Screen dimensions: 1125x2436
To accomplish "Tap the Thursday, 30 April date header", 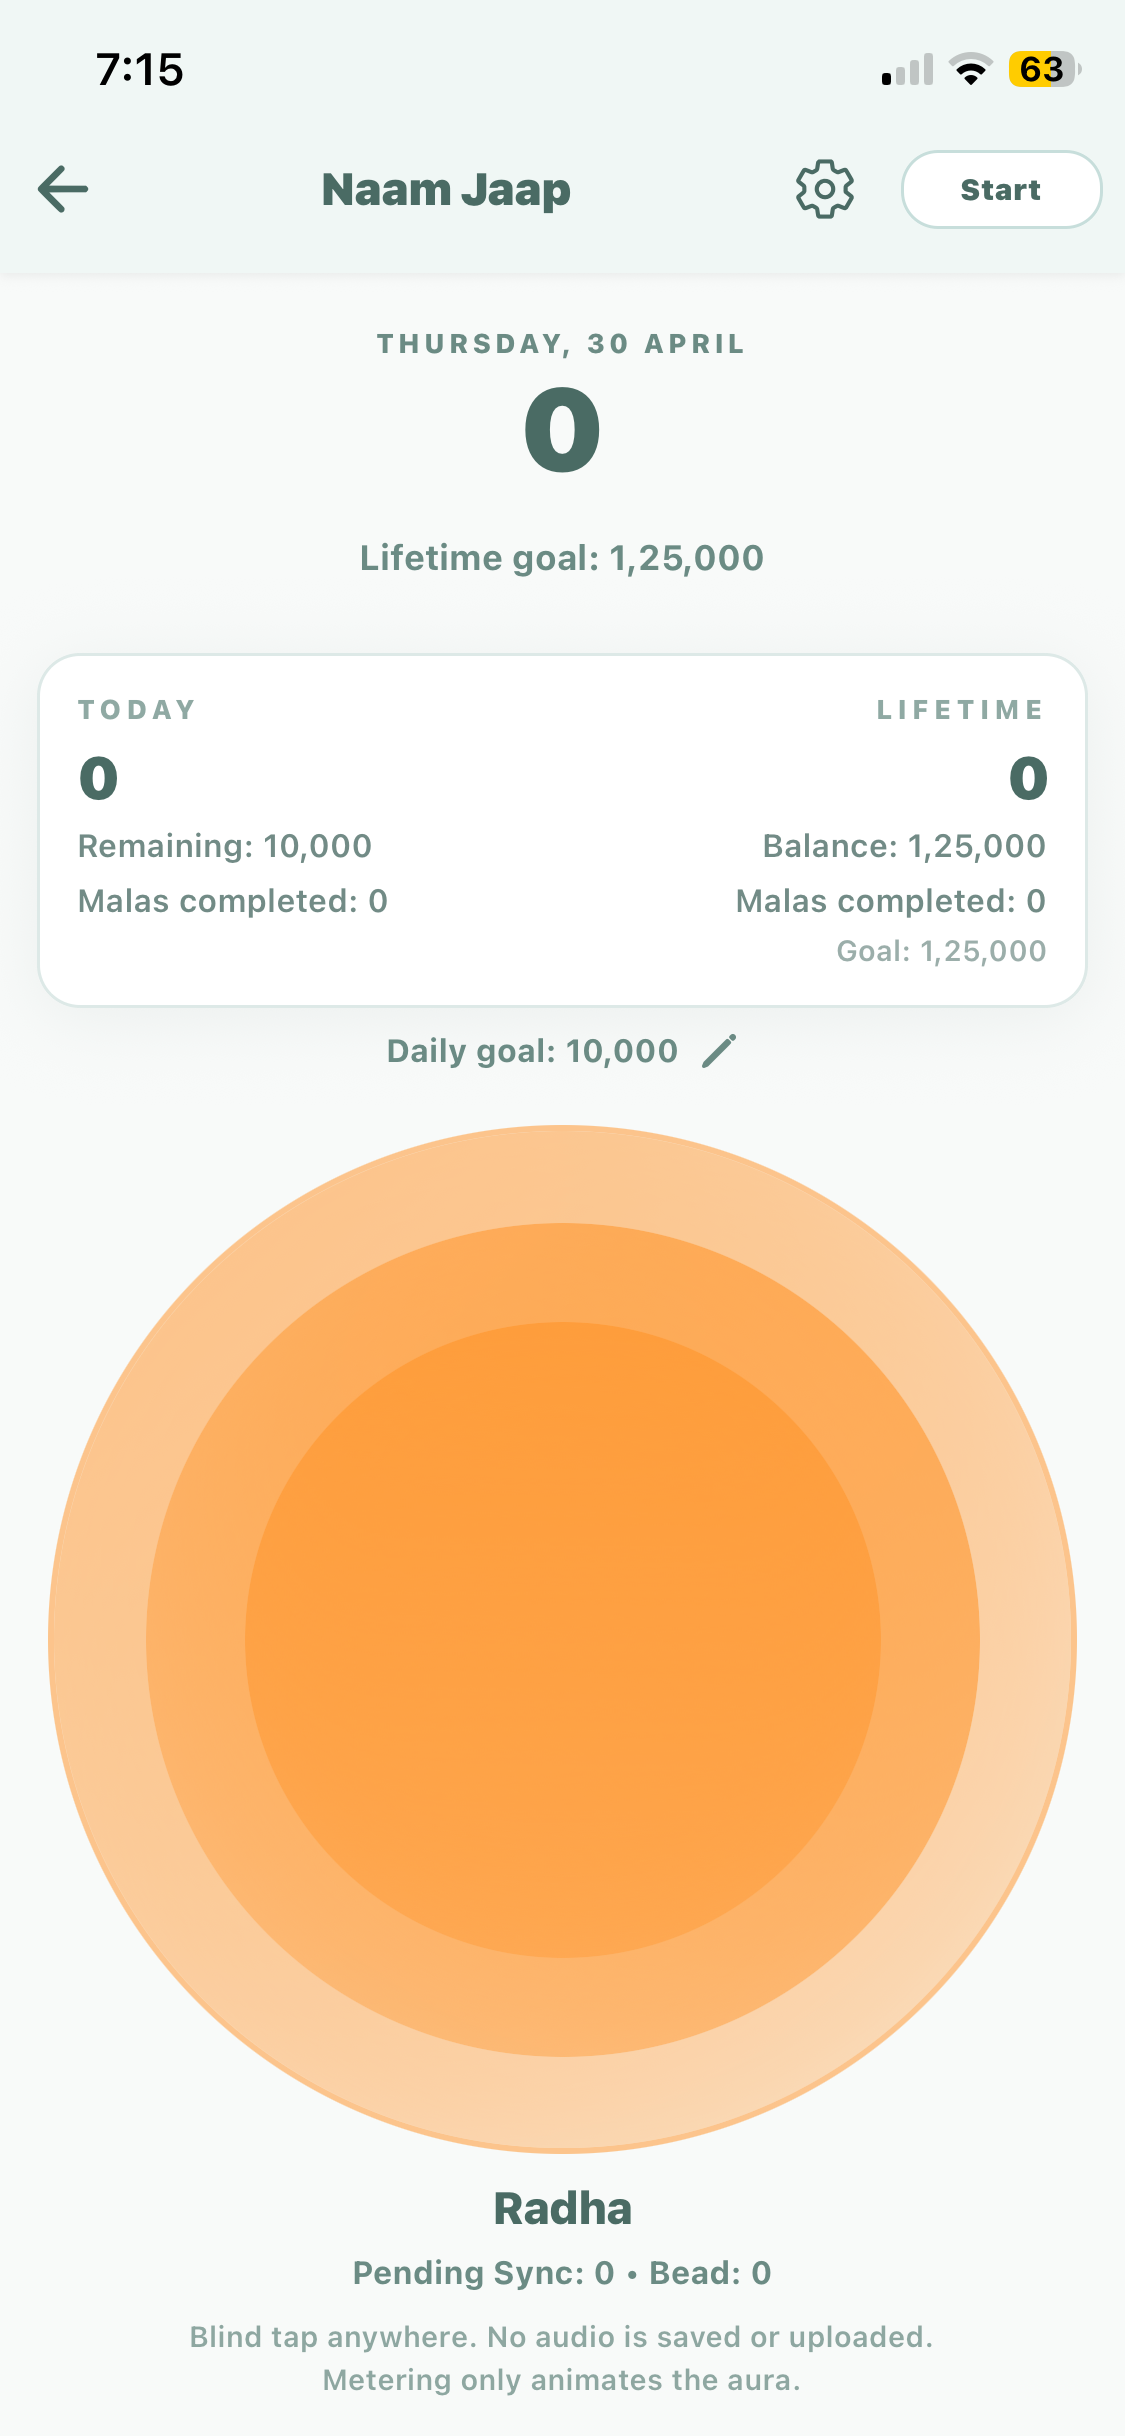I will (x=562, y=344).
